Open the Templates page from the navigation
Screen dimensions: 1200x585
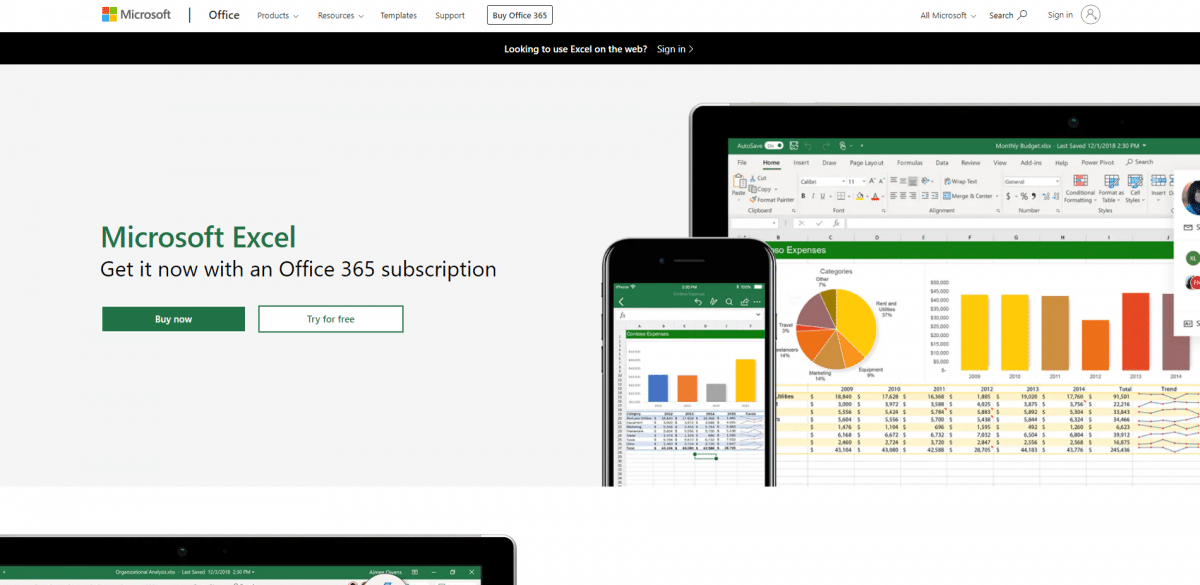click(x=398, y=15)
